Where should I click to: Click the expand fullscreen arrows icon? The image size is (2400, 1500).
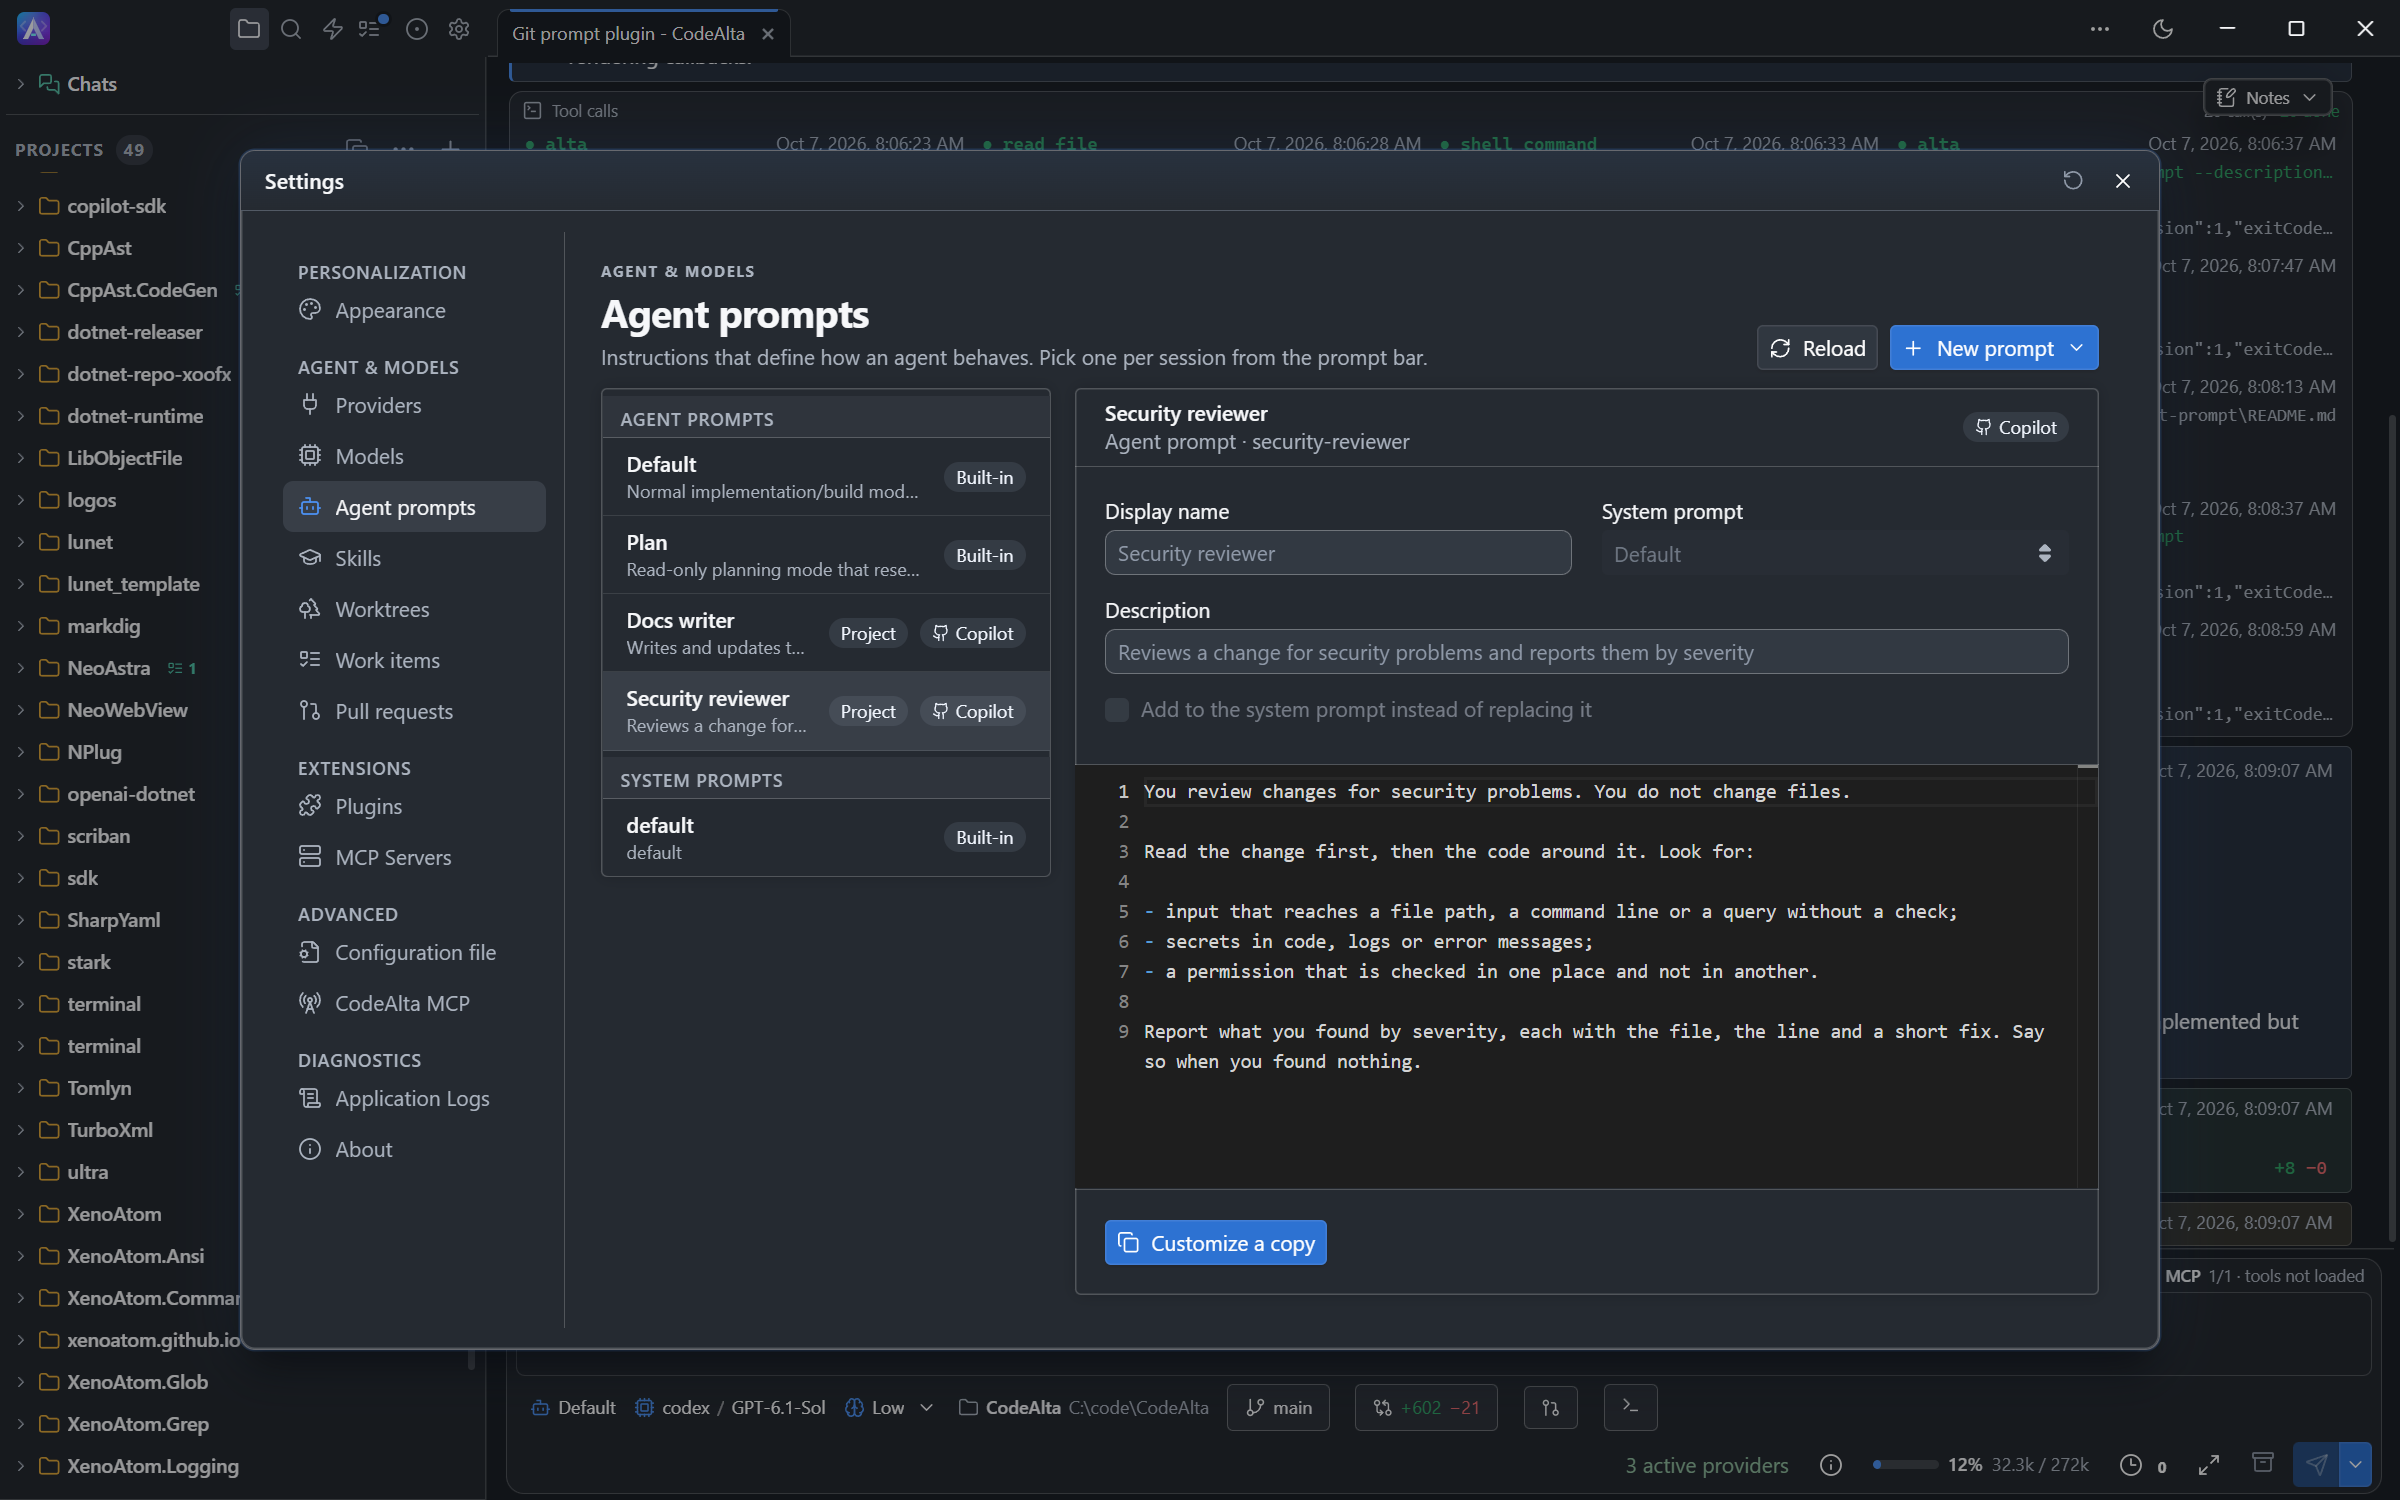[x=2209, y=1465]
